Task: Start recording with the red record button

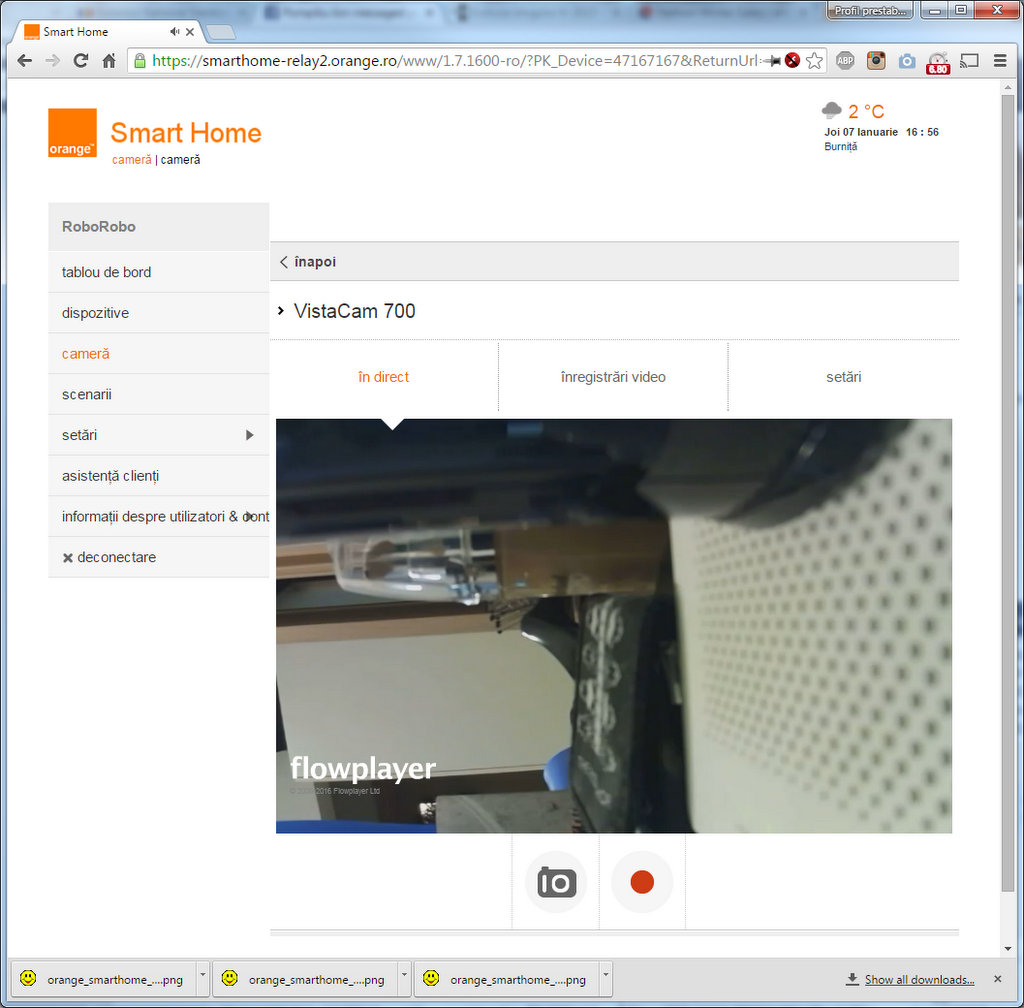Action: [x=642, y=882]
